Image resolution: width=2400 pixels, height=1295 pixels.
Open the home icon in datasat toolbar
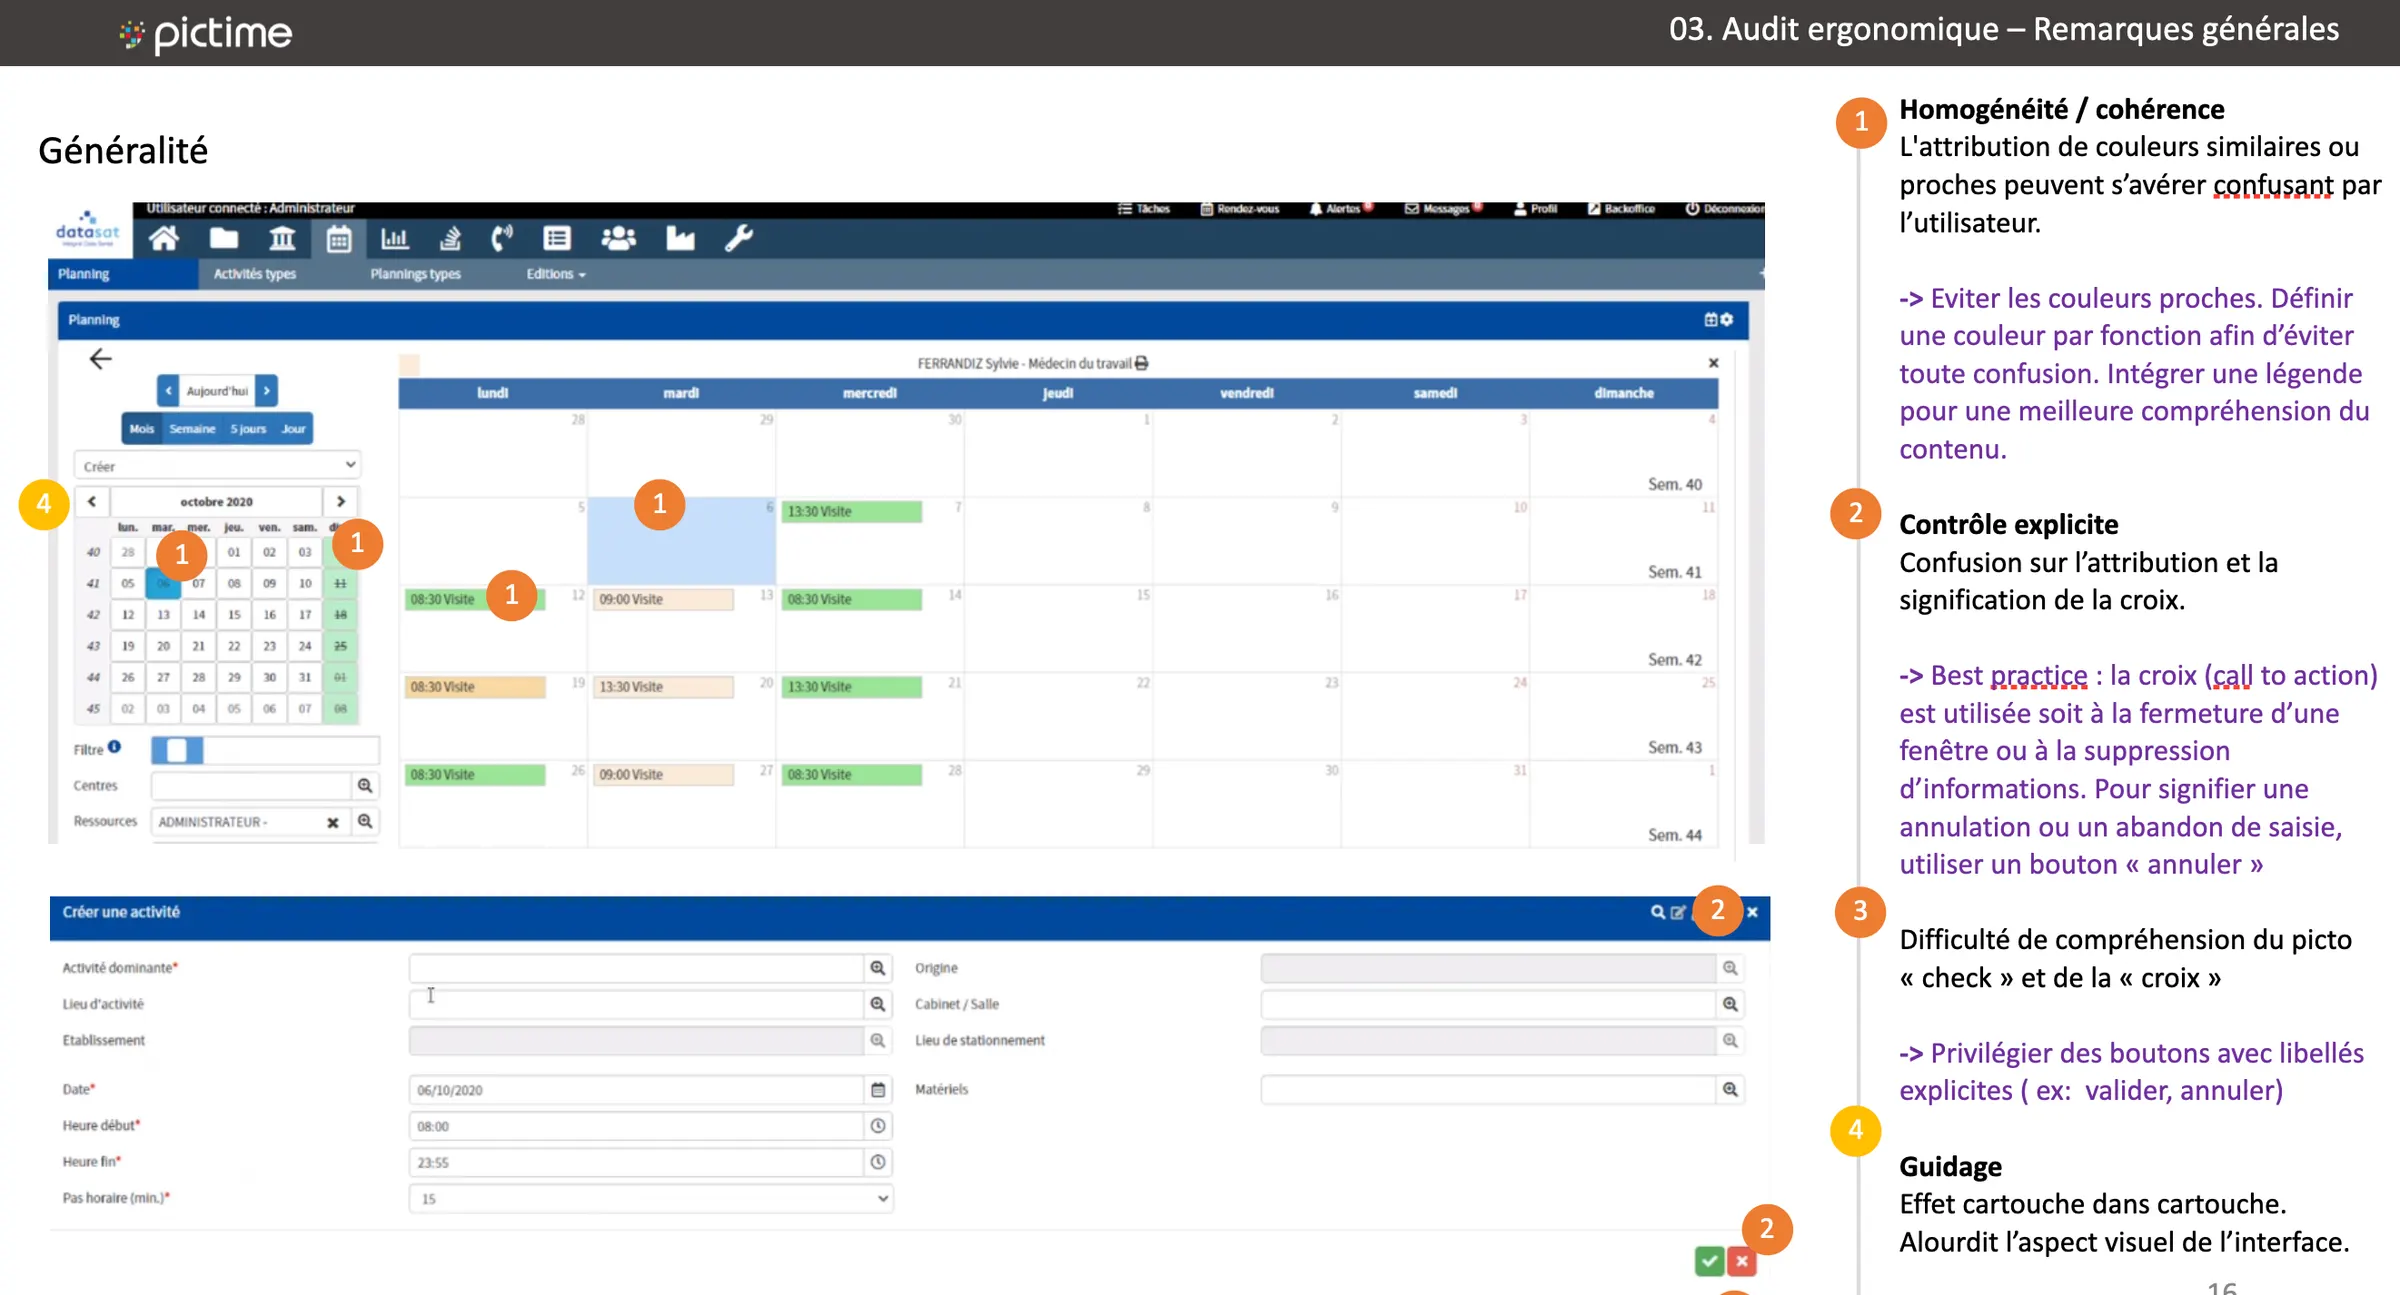[164, 238]
